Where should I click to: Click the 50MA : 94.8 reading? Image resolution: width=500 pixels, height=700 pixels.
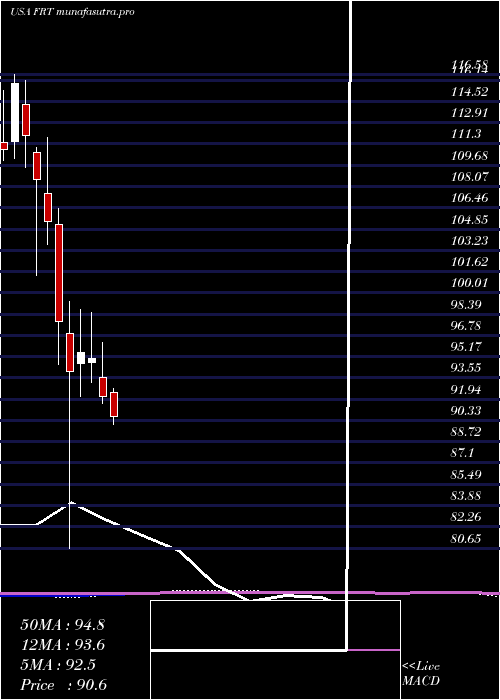click(x=62, y=625)
